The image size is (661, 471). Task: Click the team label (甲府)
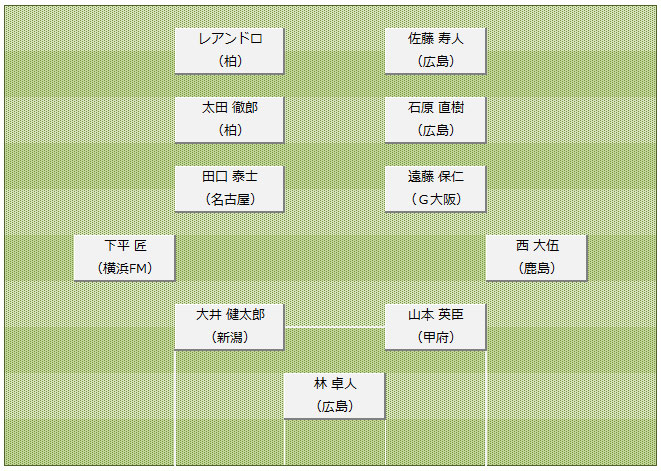pos(436,337)
